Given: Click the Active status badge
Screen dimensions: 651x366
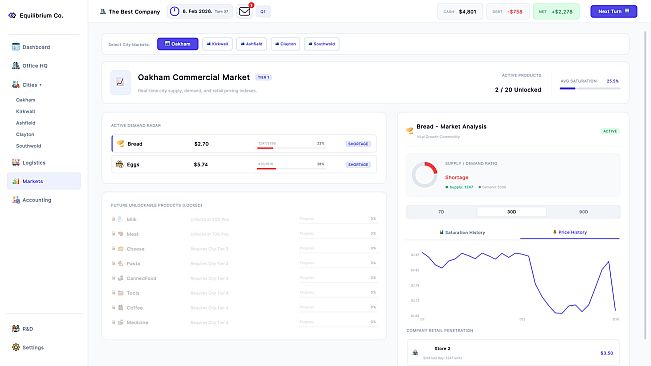Looking at the screenshot, I should coord(610,131).
